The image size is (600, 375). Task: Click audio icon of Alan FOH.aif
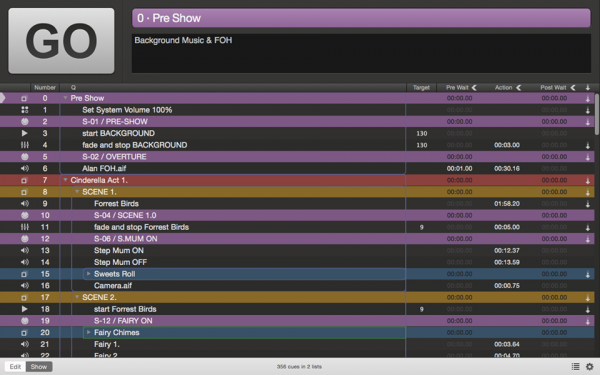point(24,168)
